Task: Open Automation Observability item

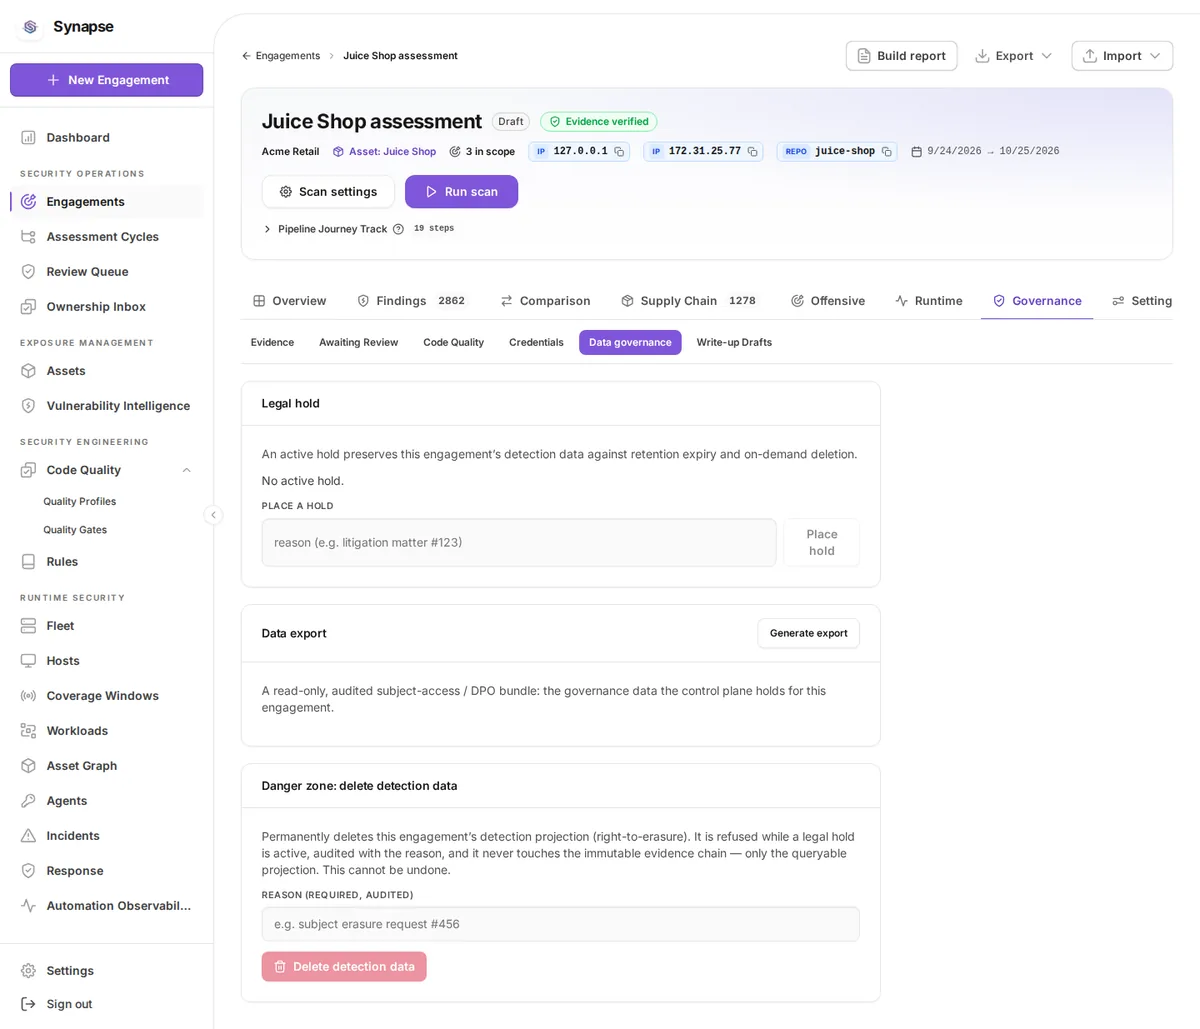Action: click(106, 905)
